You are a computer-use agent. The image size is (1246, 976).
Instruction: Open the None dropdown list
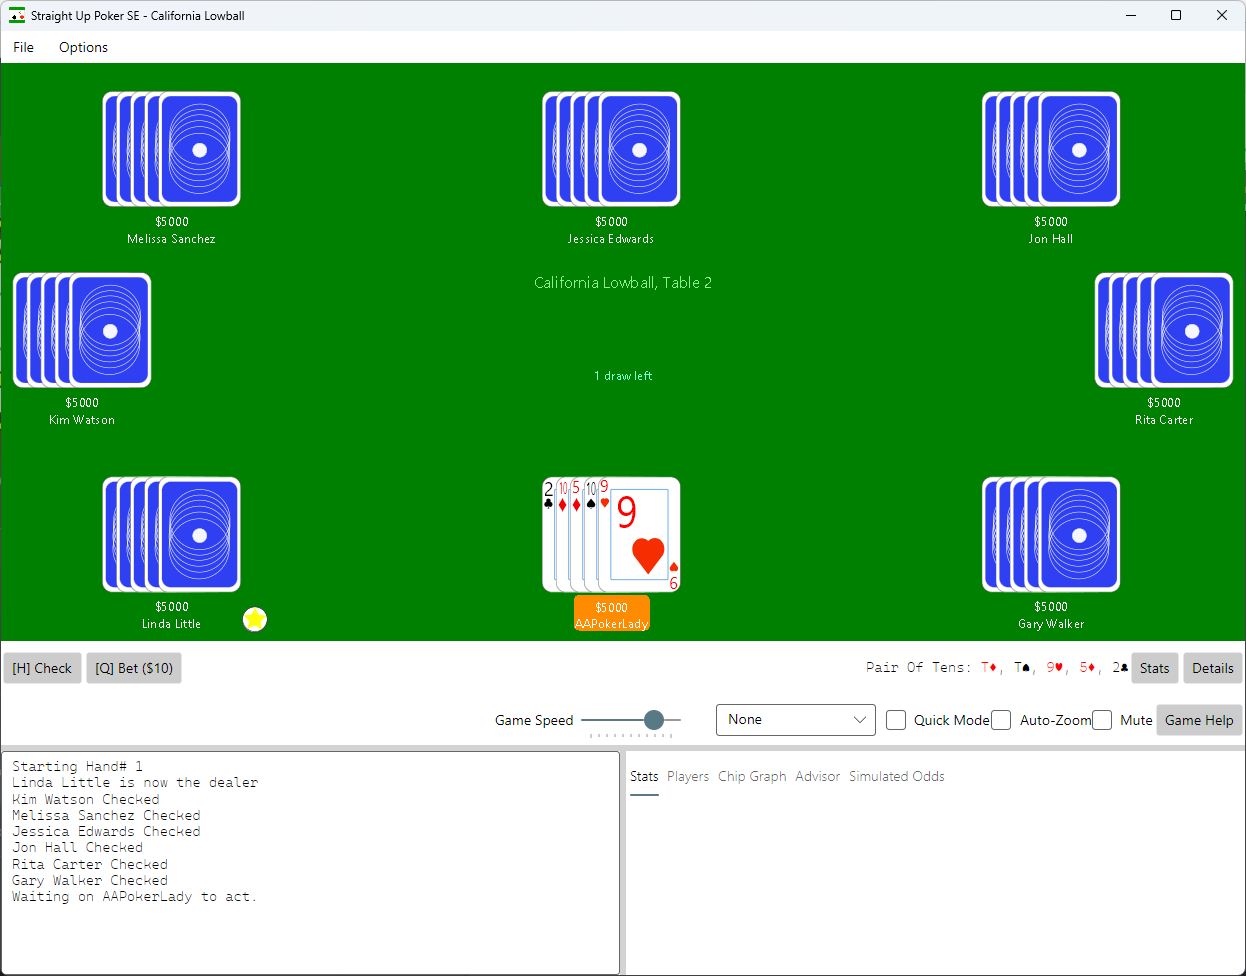click(x=796, y=720)
